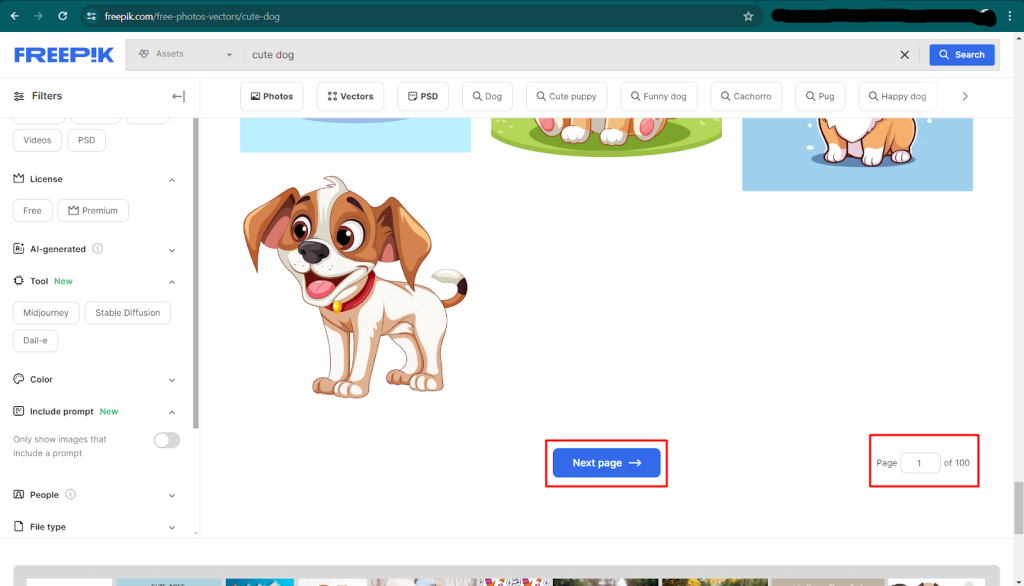The image size is (1024, 586).
Task: Expand the File type filter section
Action: coord(172,527)
